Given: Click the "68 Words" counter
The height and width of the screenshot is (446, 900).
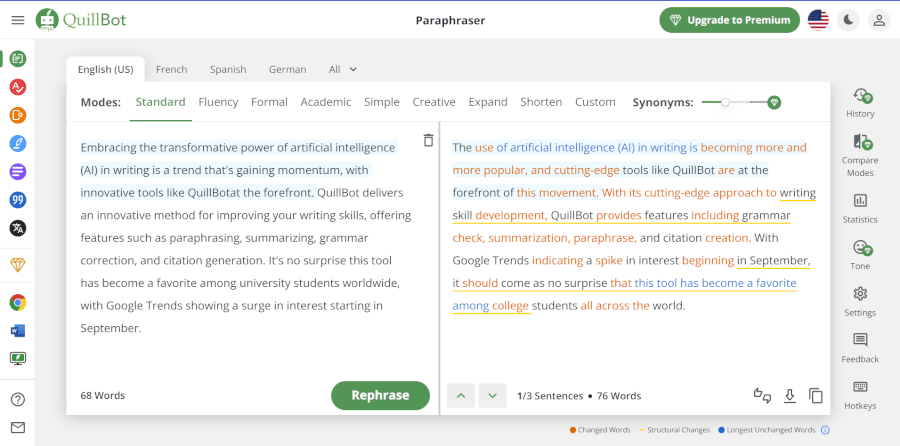Looking at the screenshot, I should pos(102,395).
